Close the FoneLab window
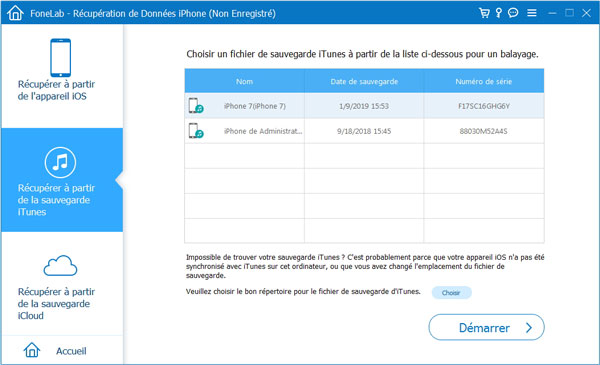 [x=586, y=13]
